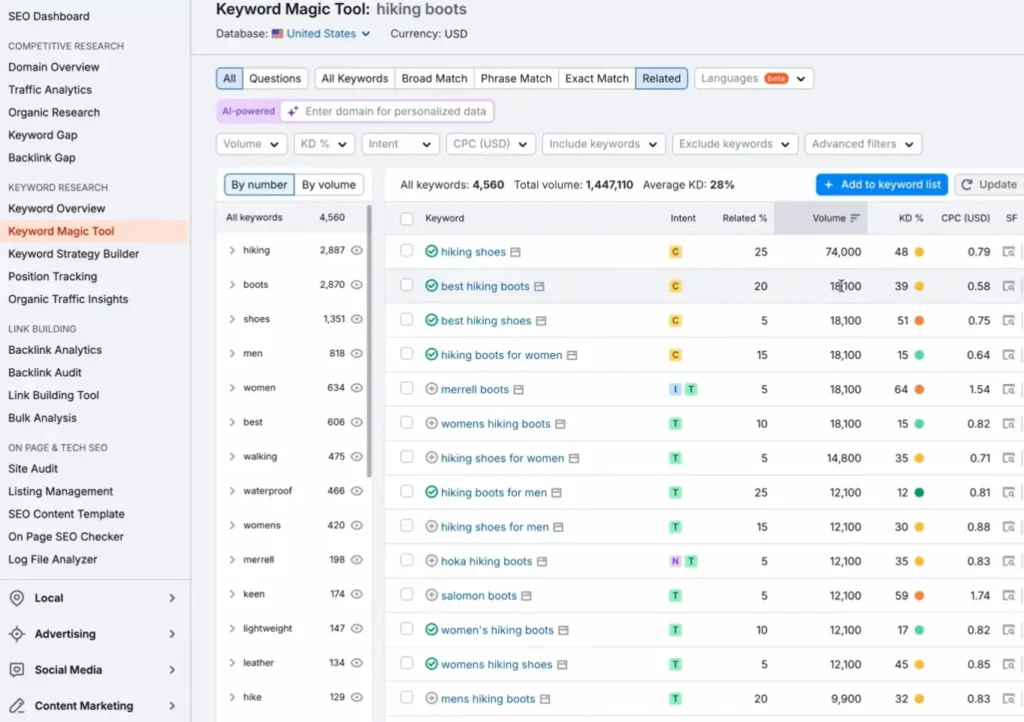Click the Informational intent badge for merrell boots
The height and width of the screenshot is (722, 1024).
(675, 390)
